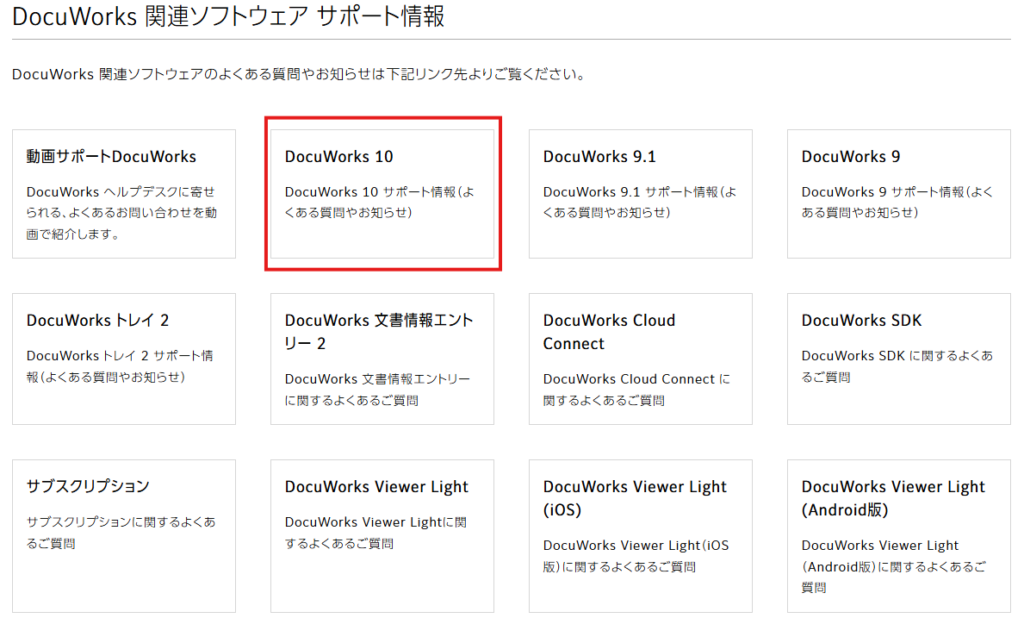
Task: Open the DocuWorks Viewer Light (Android版) card
Action: (899, 536)
